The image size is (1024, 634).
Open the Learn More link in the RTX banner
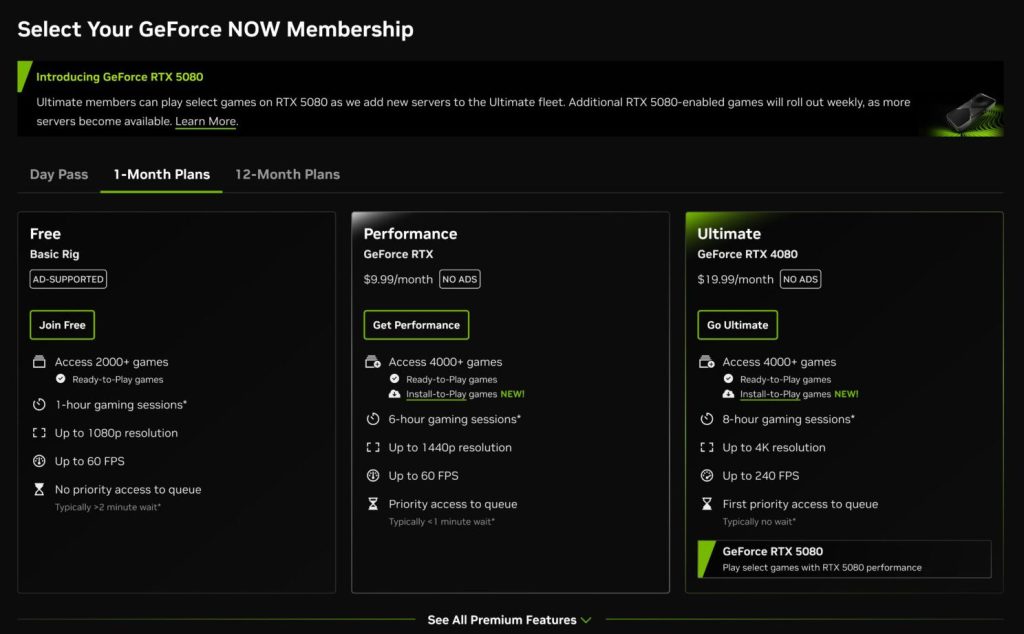coord(205,121)
